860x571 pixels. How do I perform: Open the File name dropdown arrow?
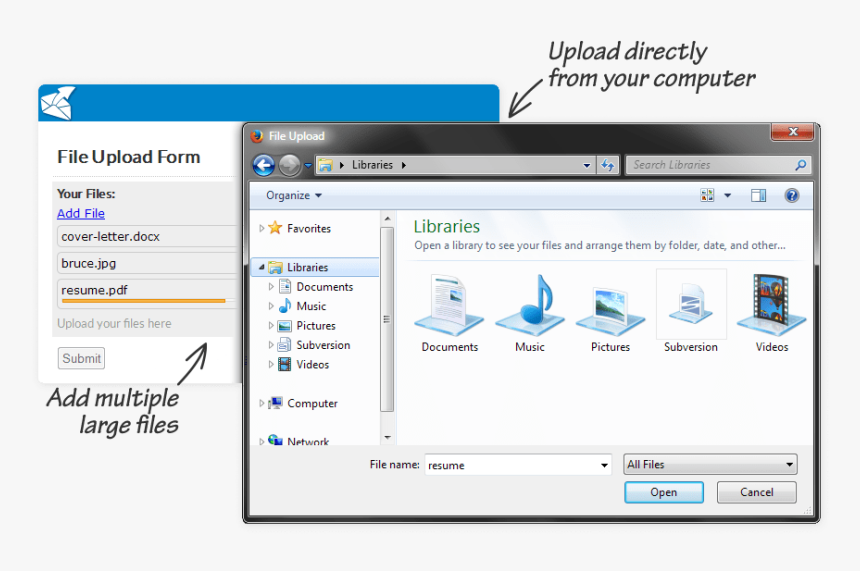(604, 465)
